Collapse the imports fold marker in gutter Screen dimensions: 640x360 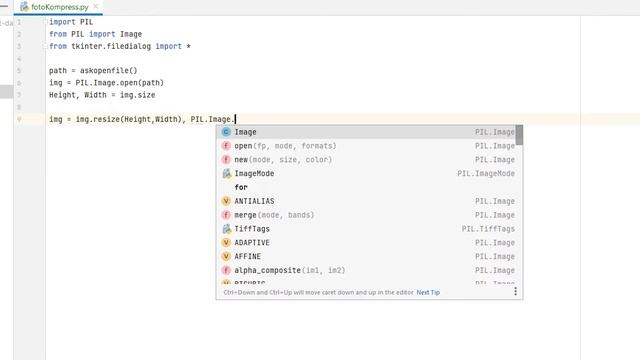point(45,22)
